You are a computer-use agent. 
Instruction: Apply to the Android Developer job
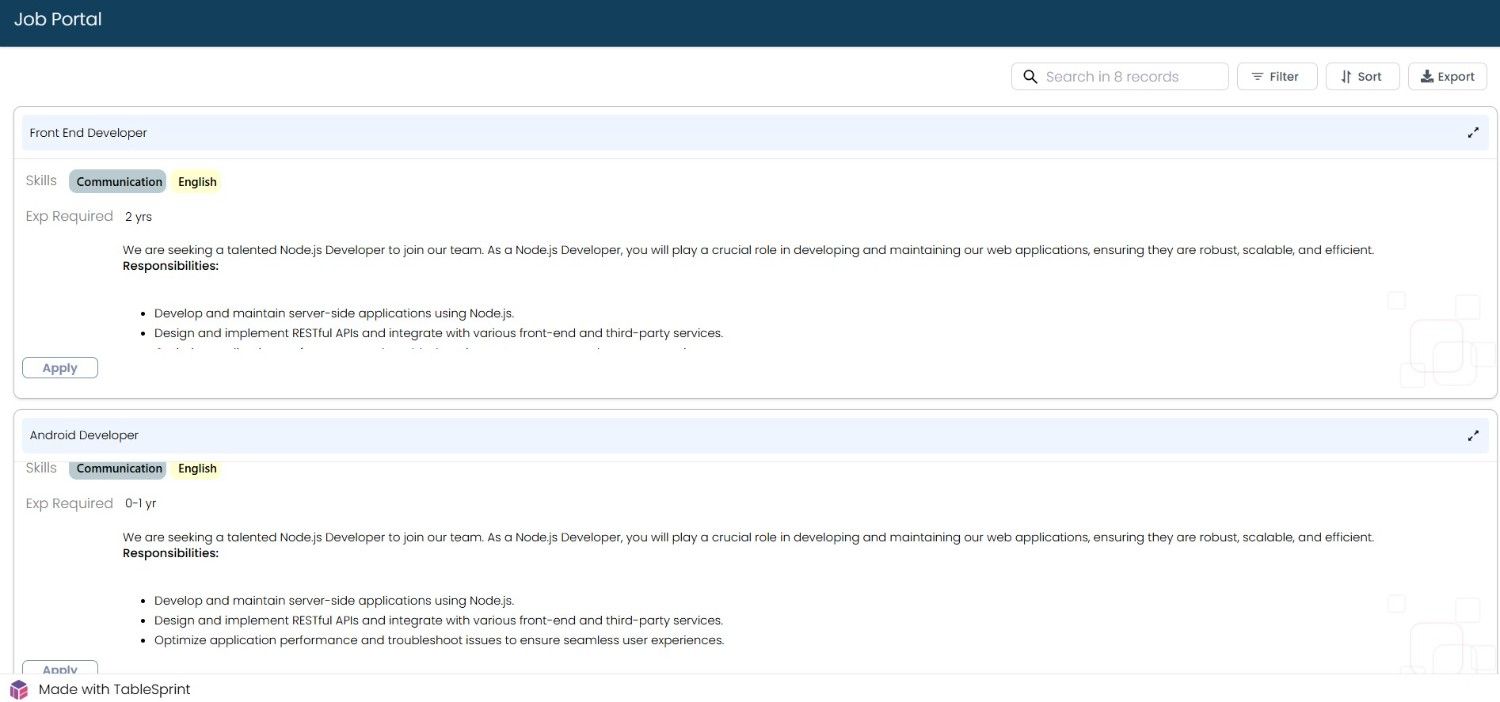pos(60,668)
